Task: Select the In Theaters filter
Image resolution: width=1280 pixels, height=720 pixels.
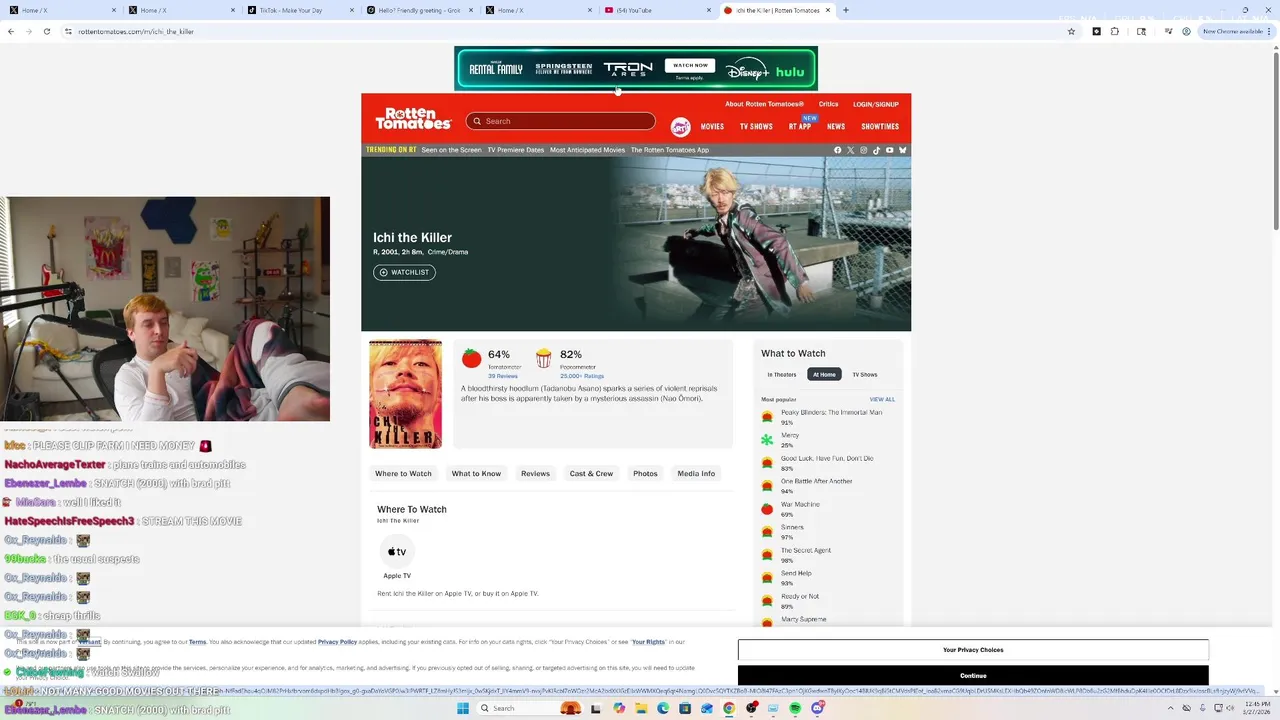Action: click(x=782, y=375)
